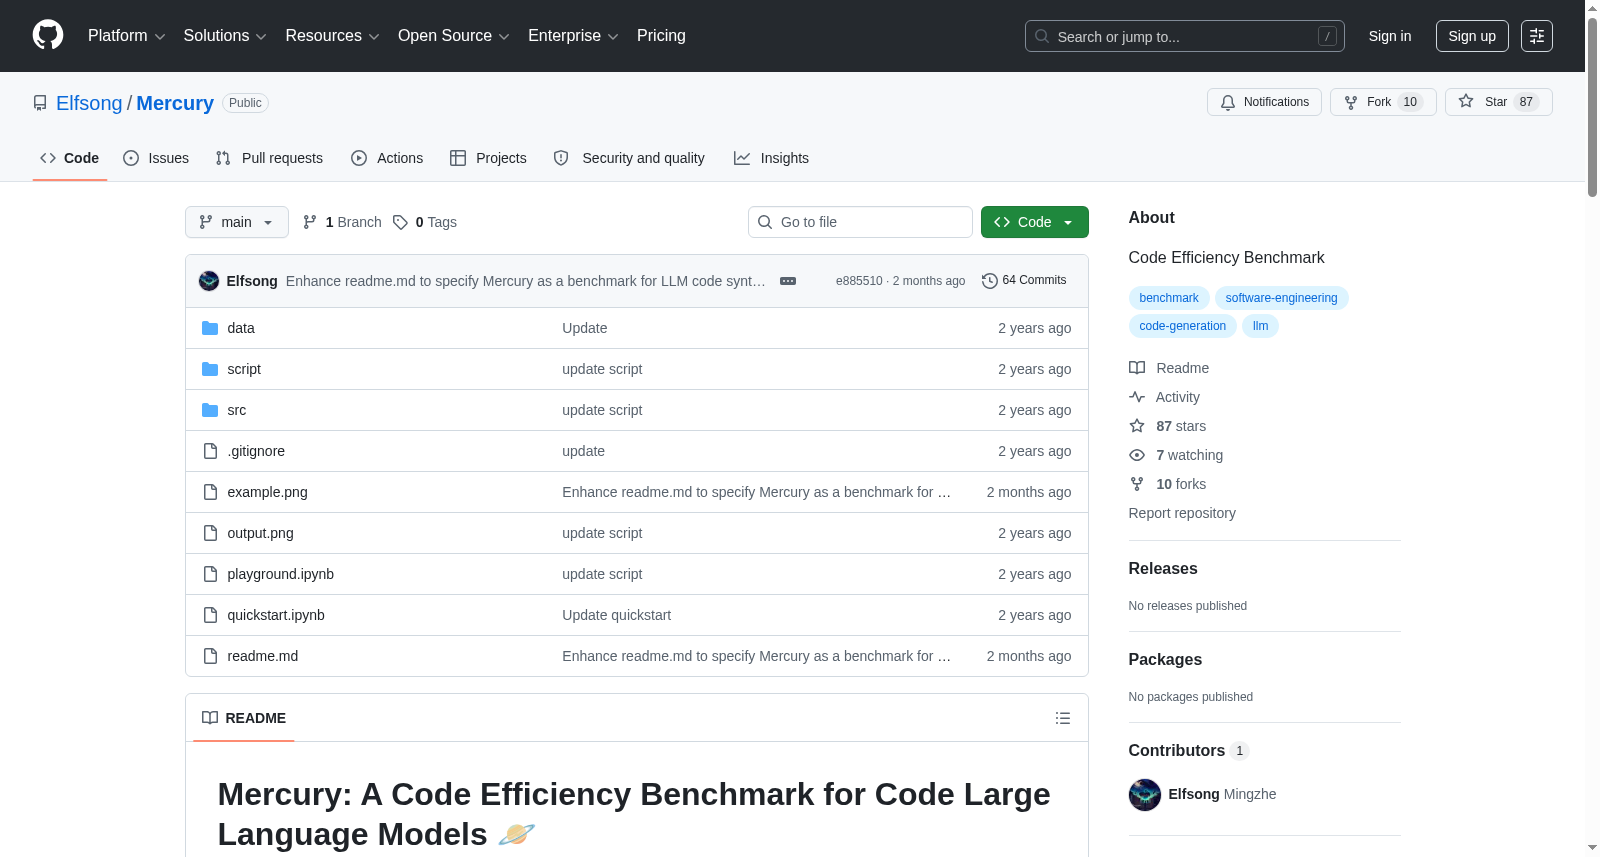Click the tag icon beside 0 Tags
1600x857 pixels.
pos(400,222)
